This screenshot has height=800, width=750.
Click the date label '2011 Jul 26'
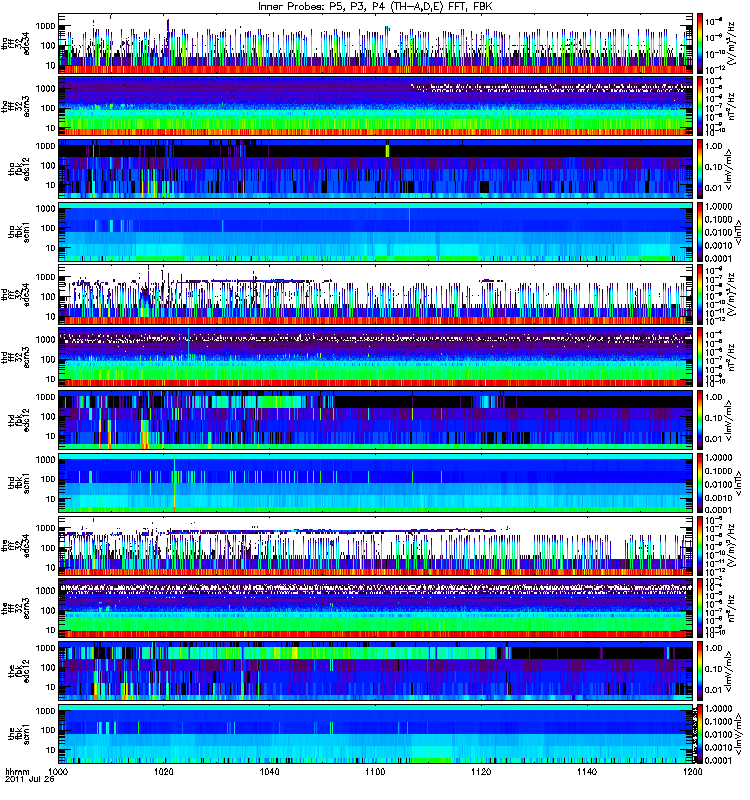pos(30,780)
